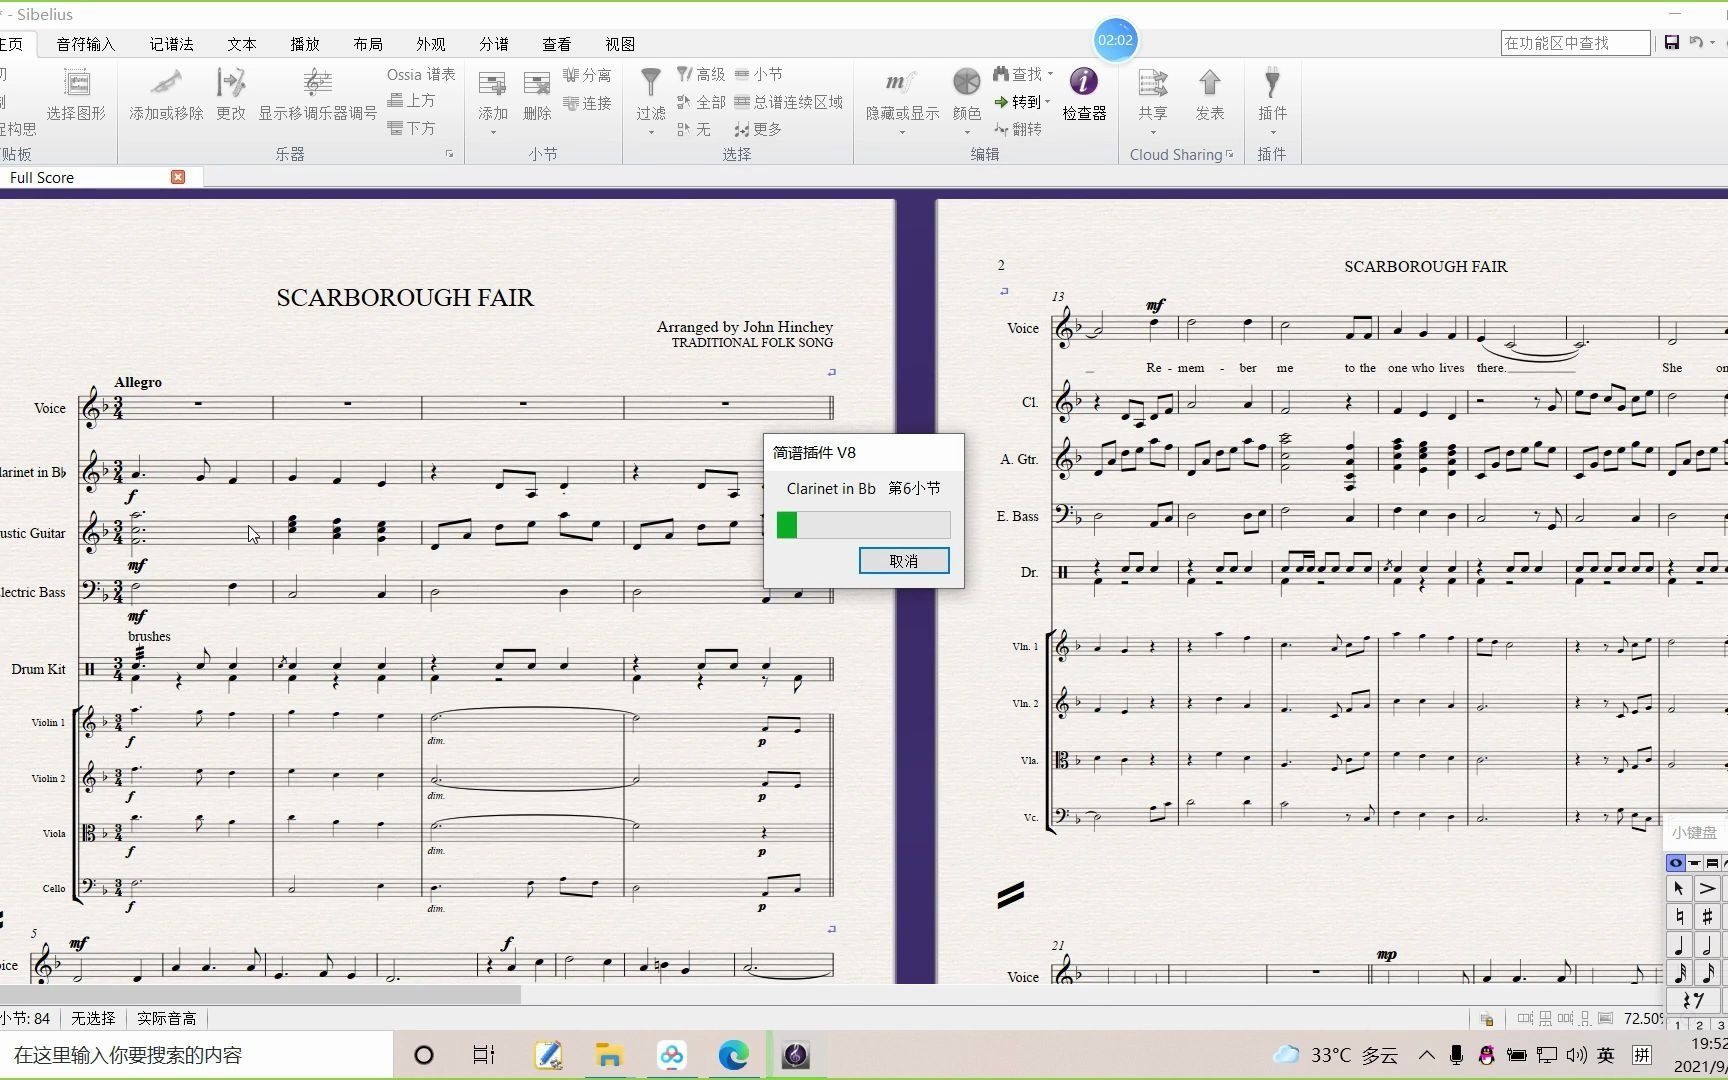The width and height of the screenshot is (1728, 1080).
Task: Click the green plugin progress bar
Action: 863,525
